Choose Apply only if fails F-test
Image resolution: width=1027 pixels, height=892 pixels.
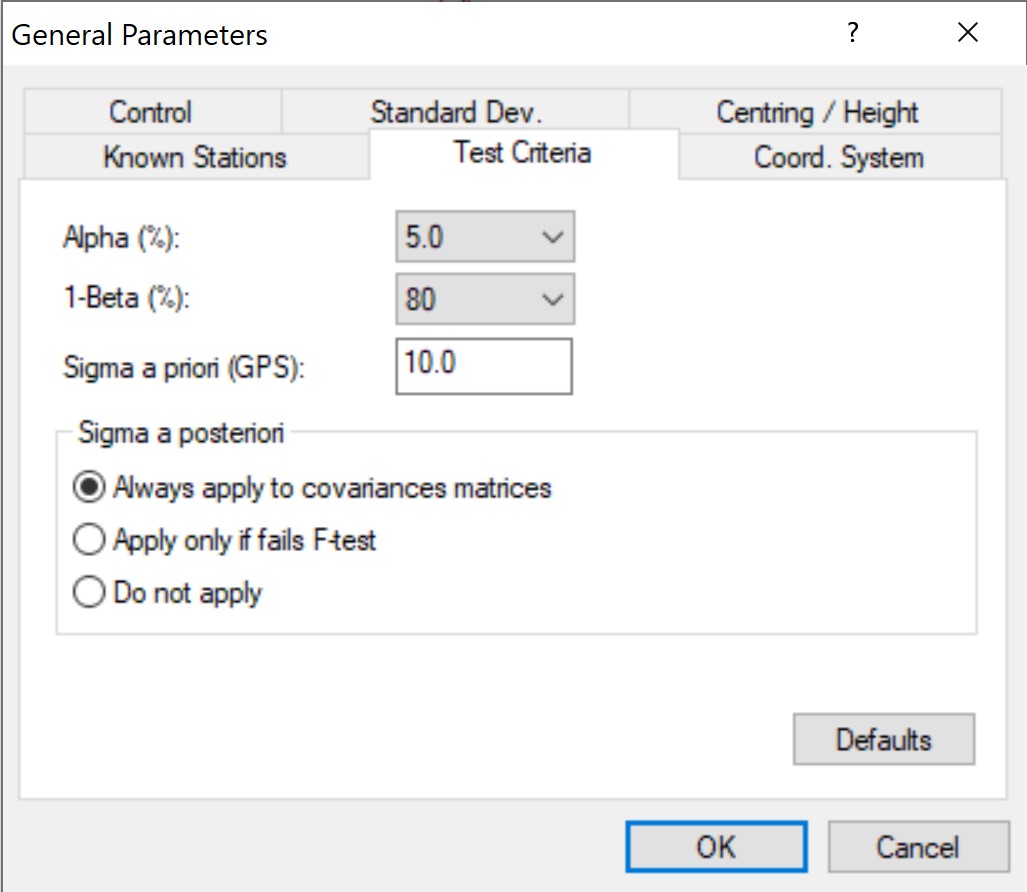(89, 541)
